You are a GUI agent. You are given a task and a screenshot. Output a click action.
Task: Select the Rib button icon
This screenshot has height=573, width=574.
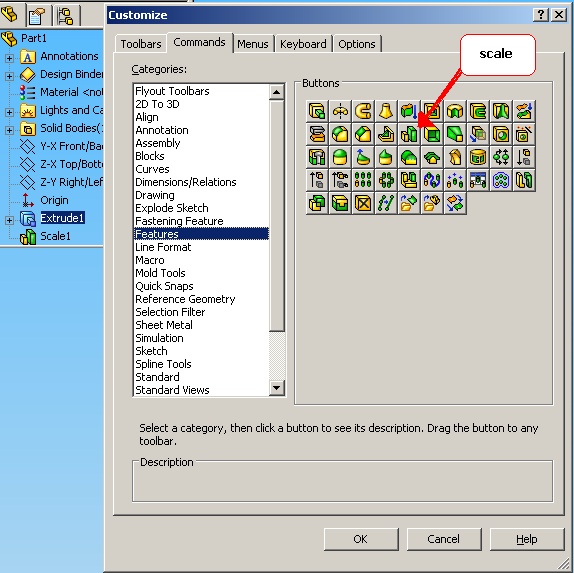pos(386,134)
